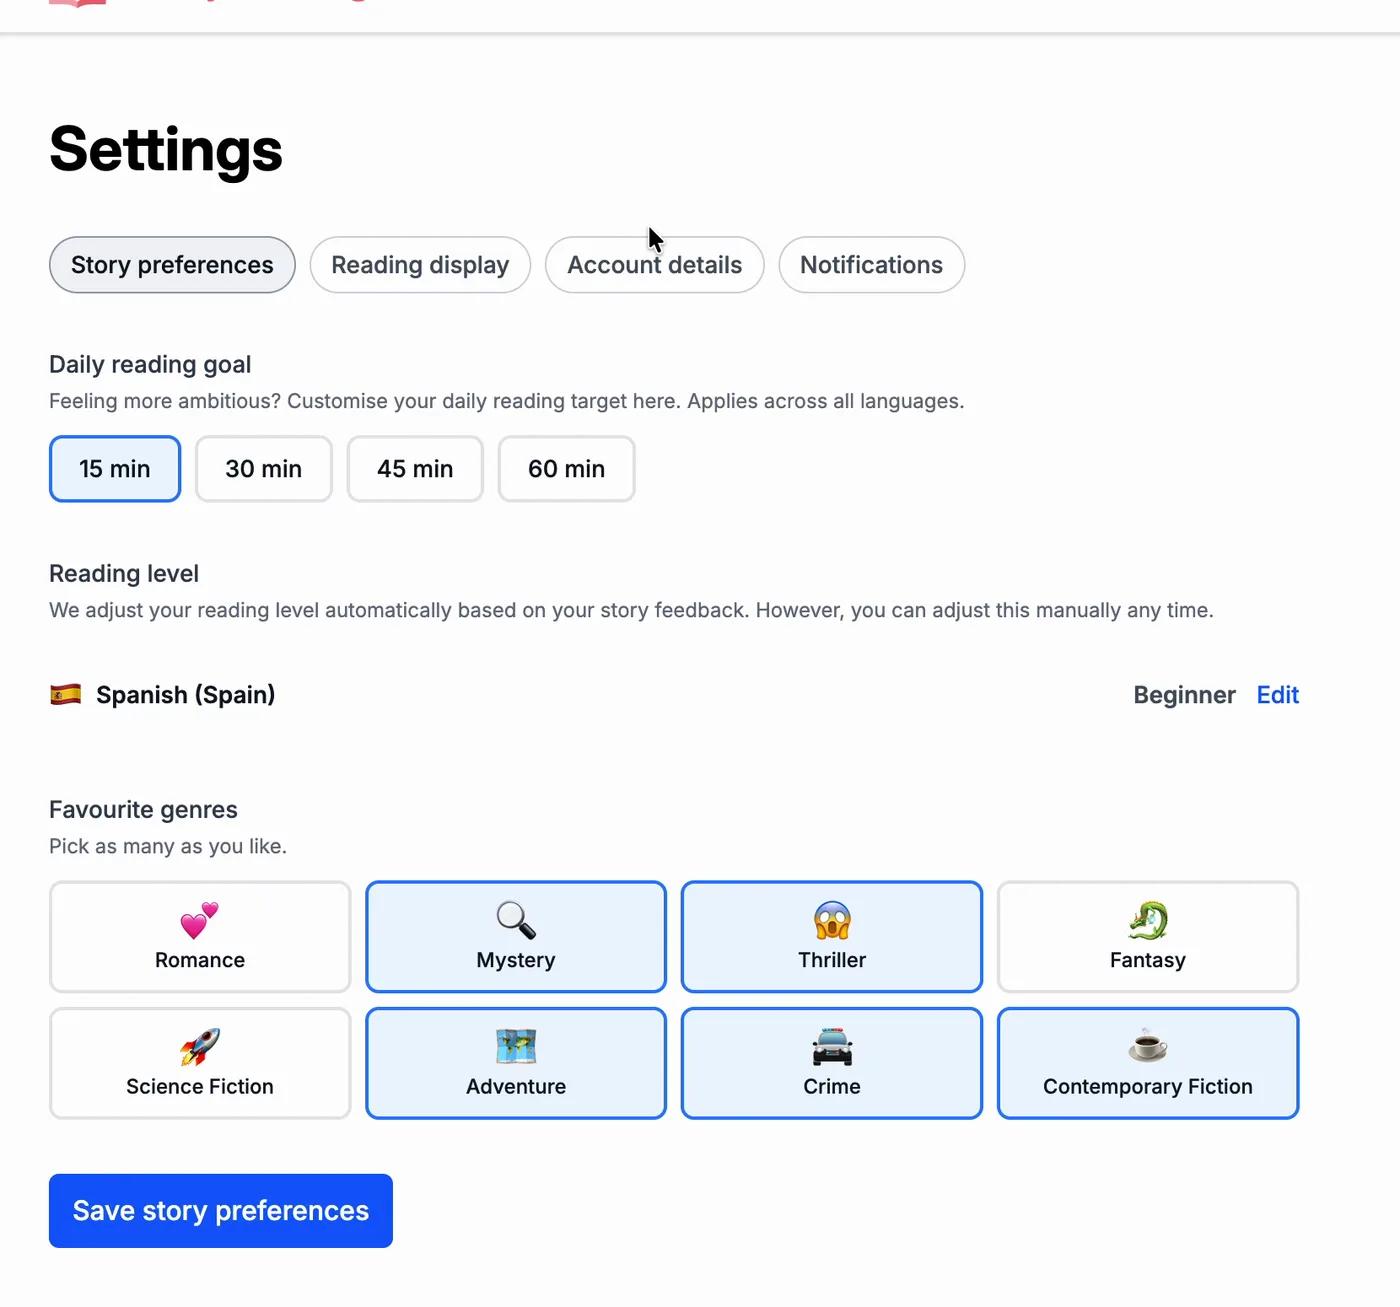The width and height of the screenshot is (1400, 1307).
Task: Click the Thriller screaming face icon
Action: point(832,920)
